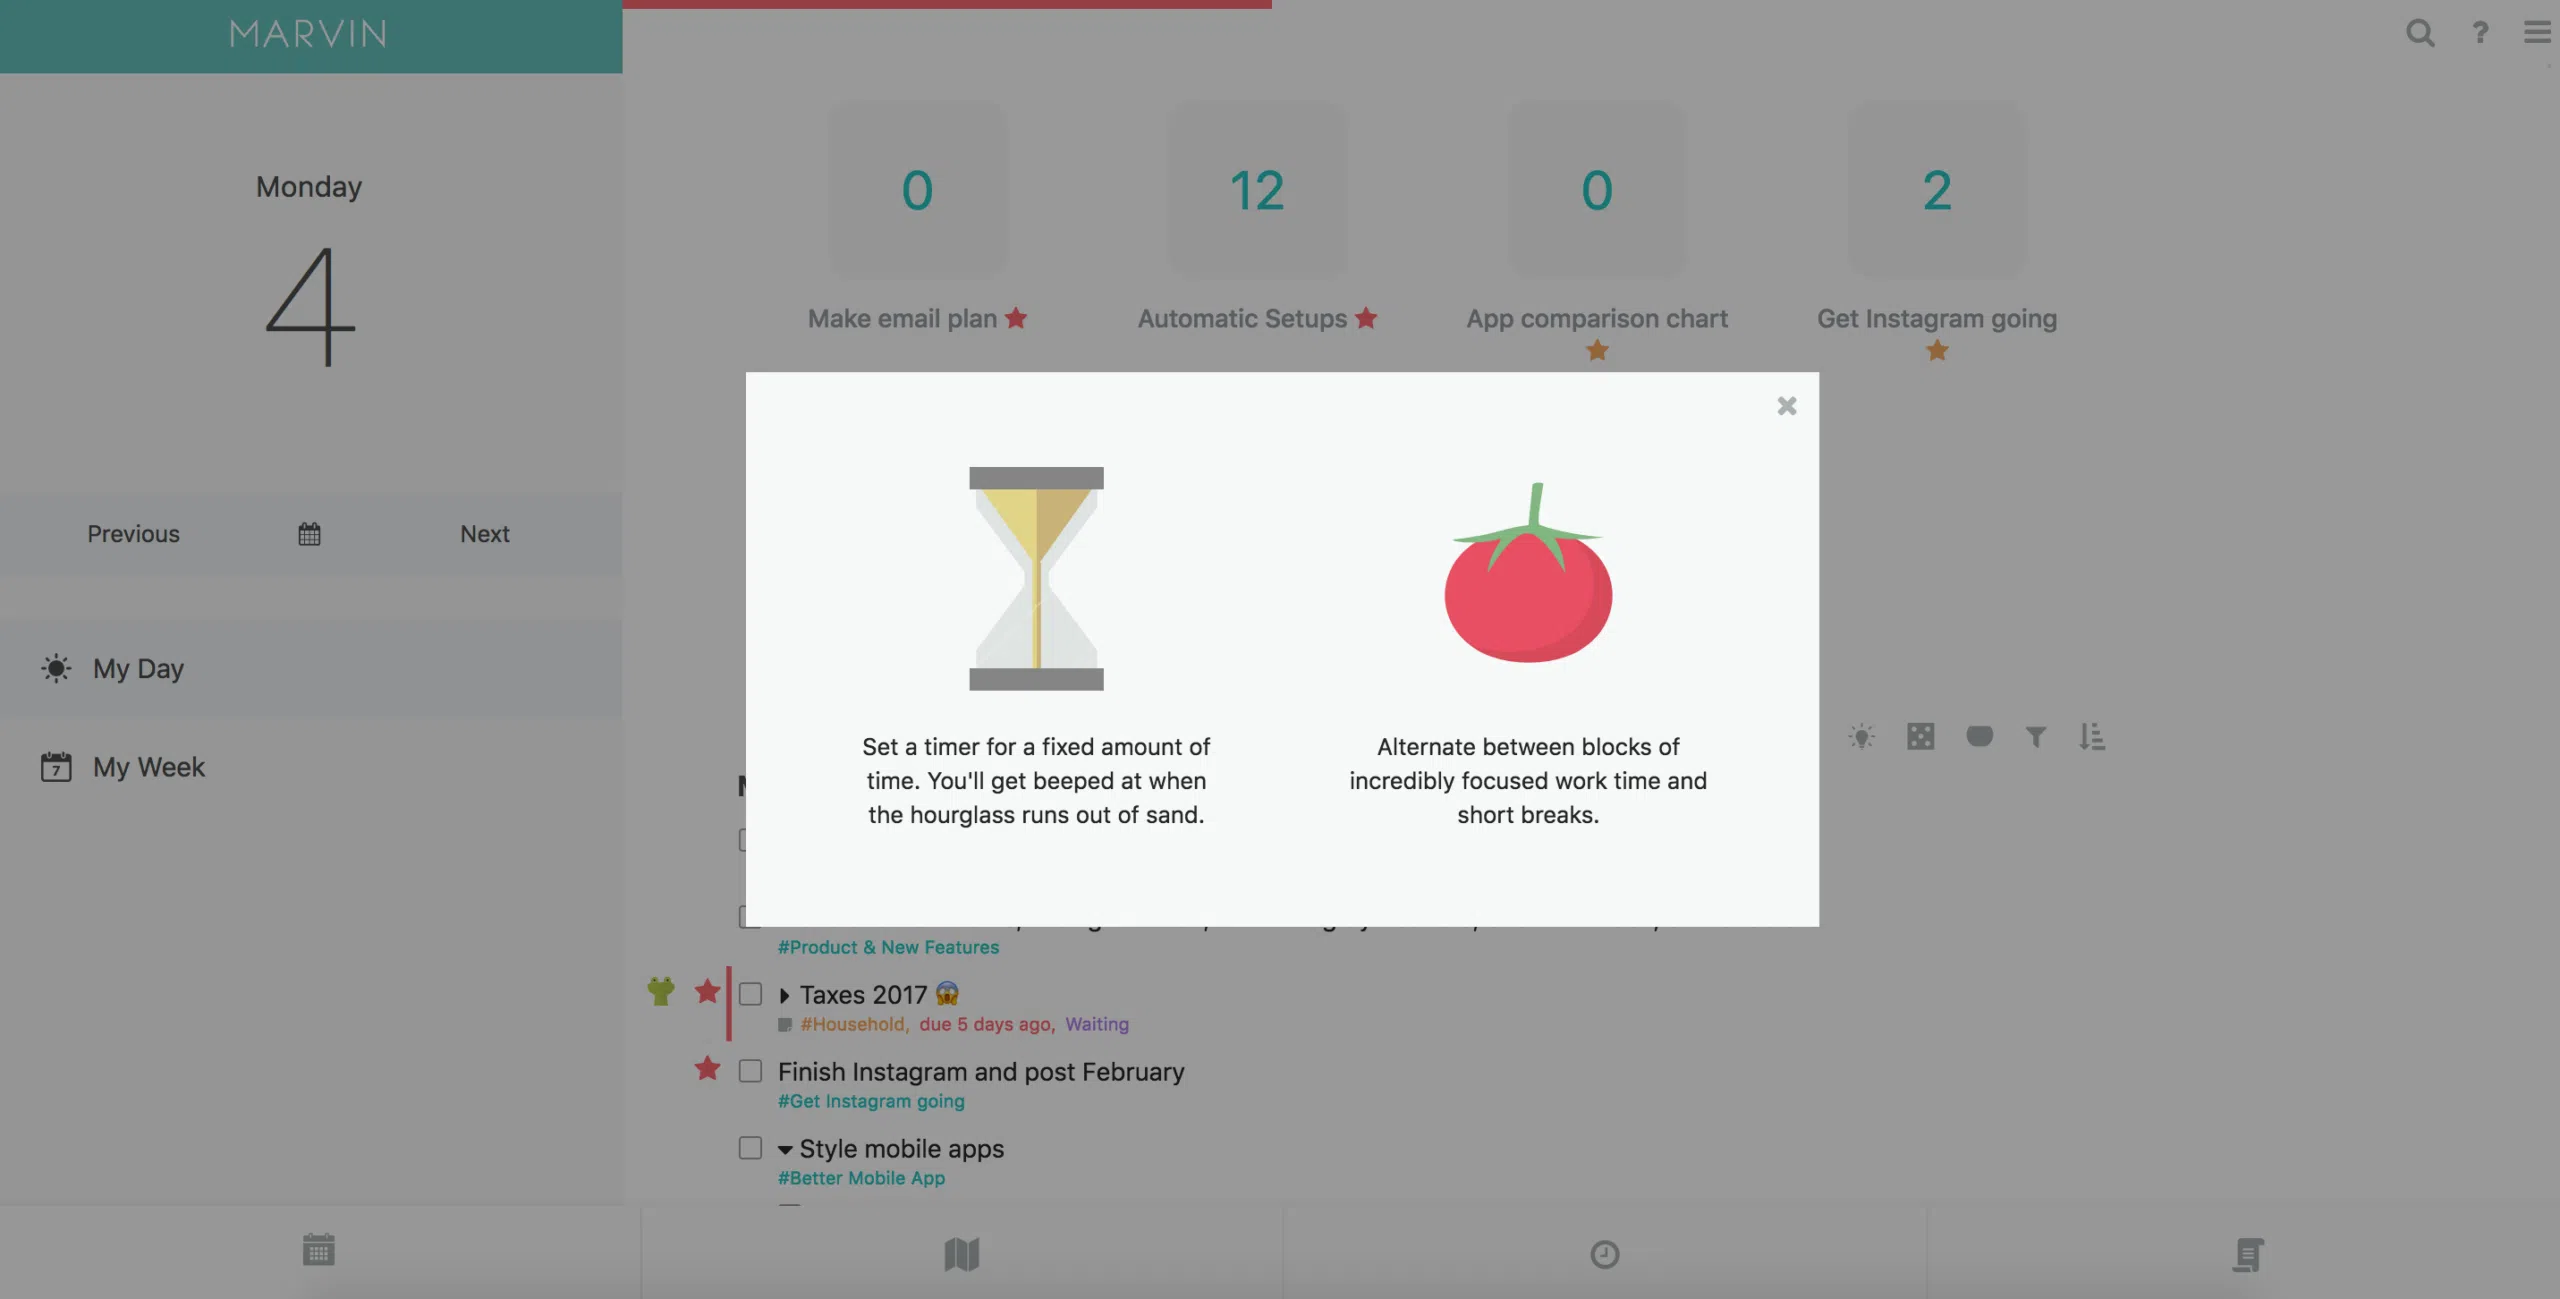Check the Taxes 2017 task checkbox
2560x1299 pixels.
[748, 994]
